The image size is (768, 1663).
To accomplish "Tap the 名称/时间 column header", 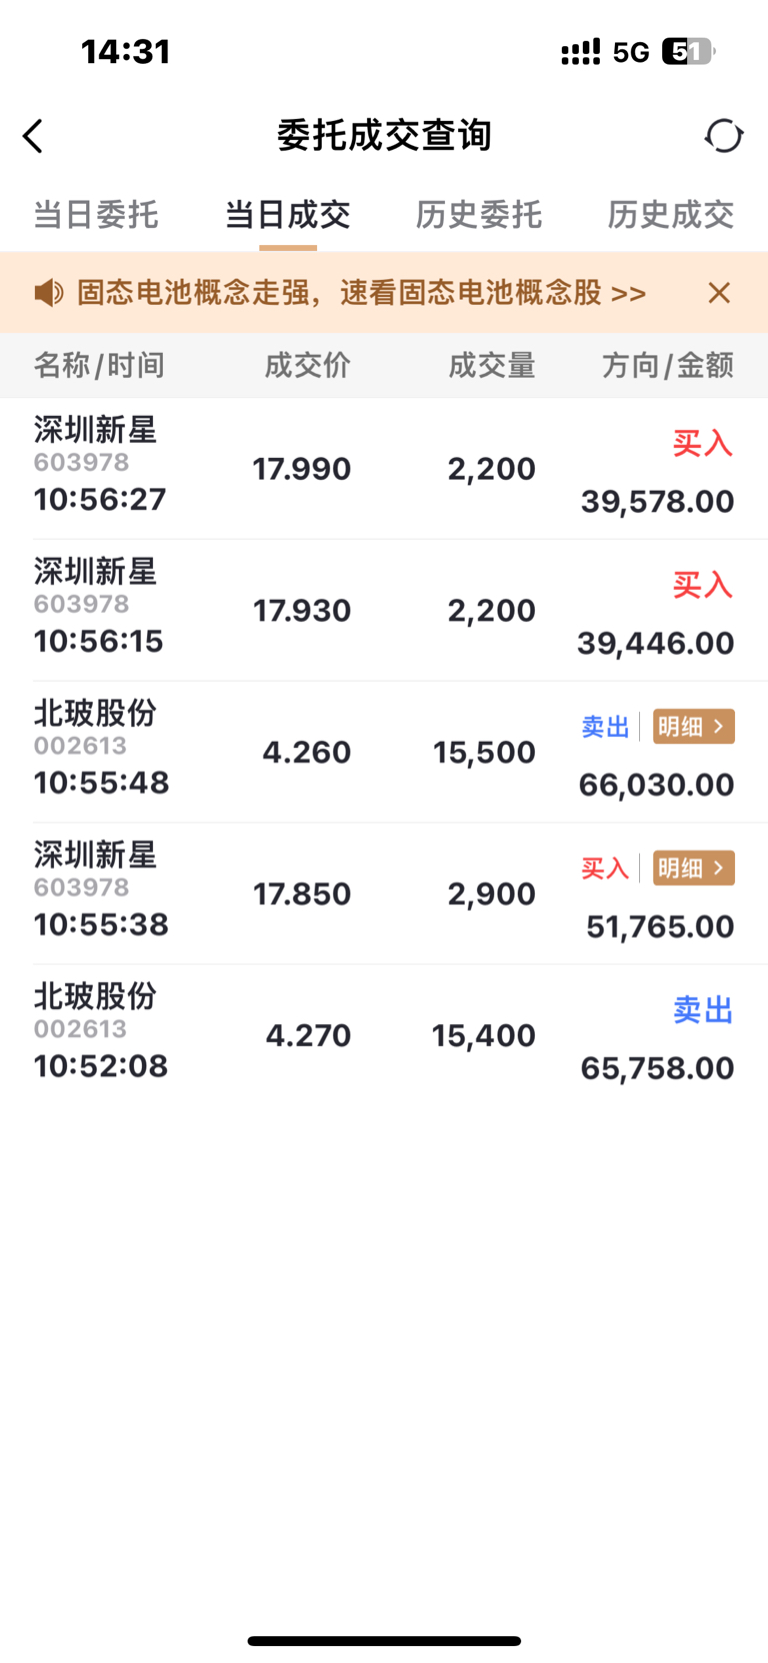I will pos(99,366).
